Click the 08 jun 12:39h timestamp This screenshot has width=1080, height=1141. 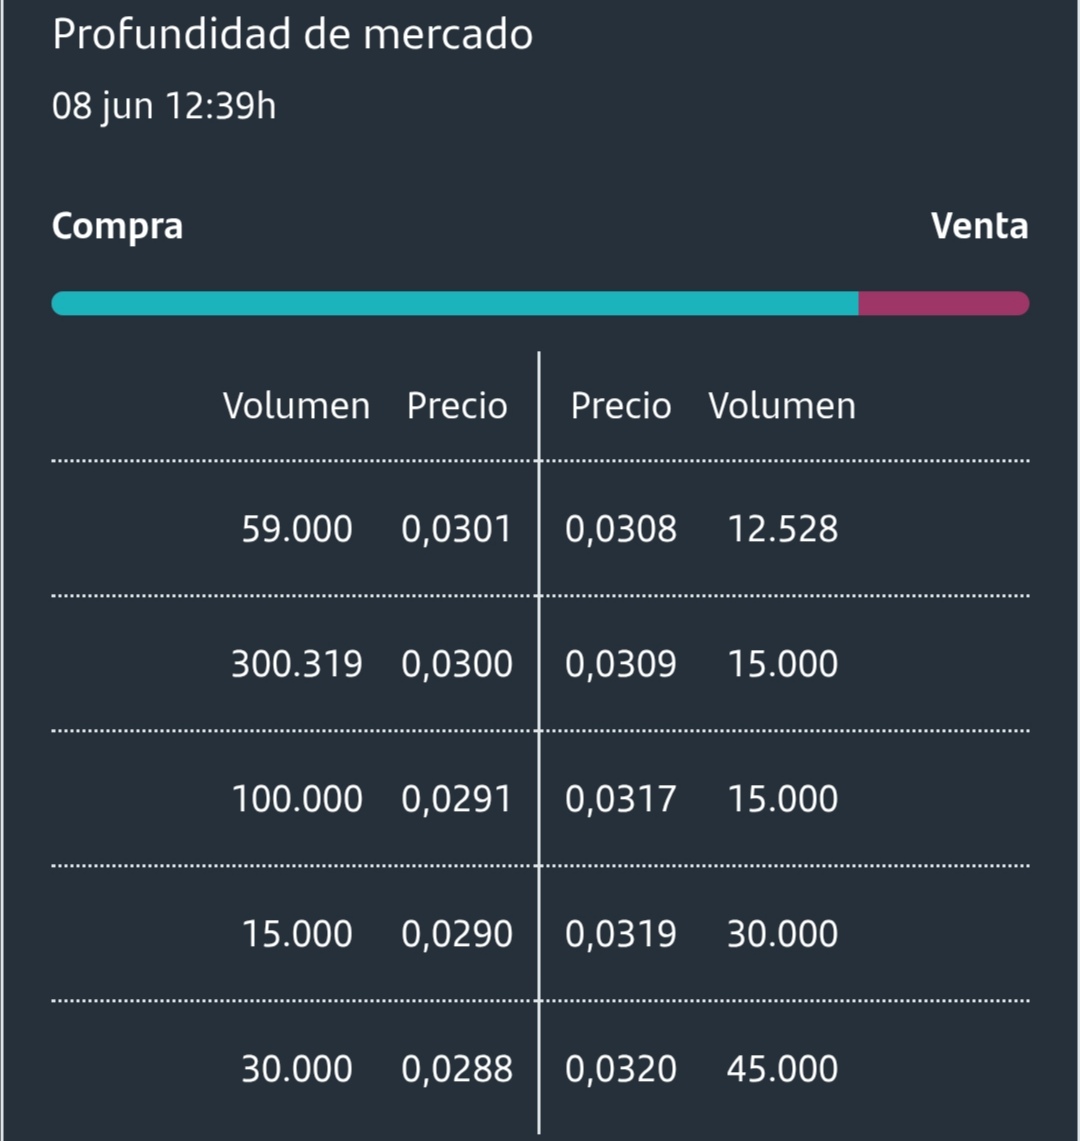pos(164,106)
